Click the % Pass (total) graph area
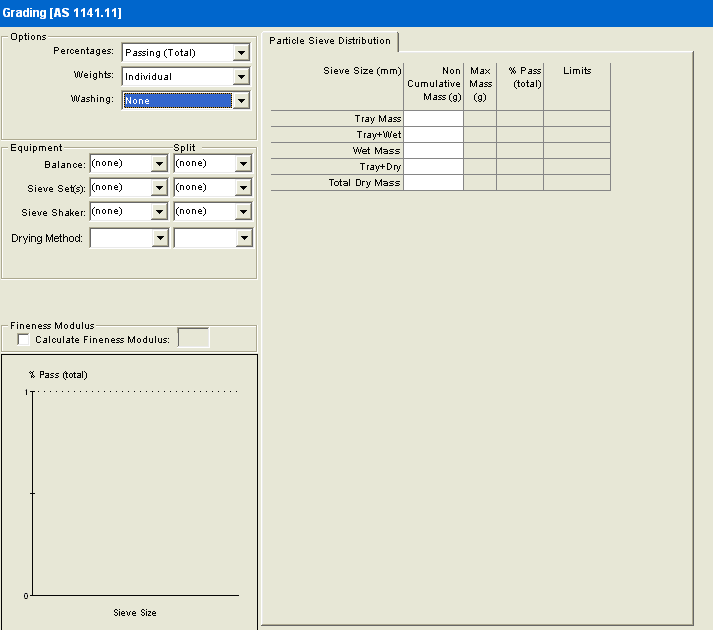The image size is (713, 630). [x=135, y=493]
